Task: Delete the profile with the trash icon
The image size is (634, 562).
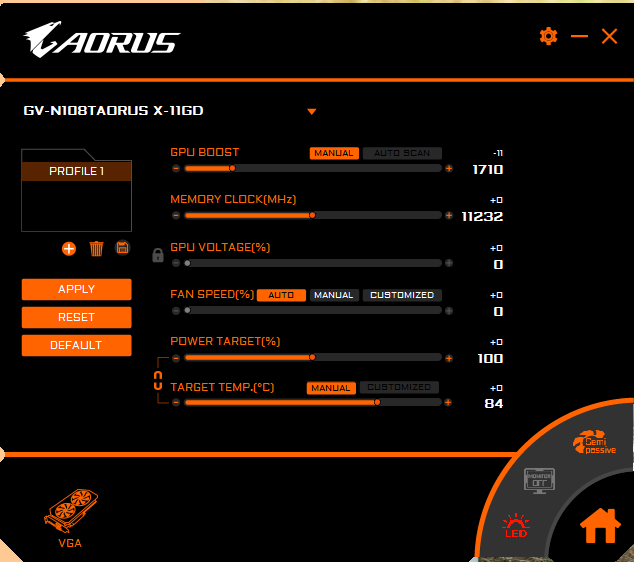Action: pyautogui.click(x=96, y=249)
